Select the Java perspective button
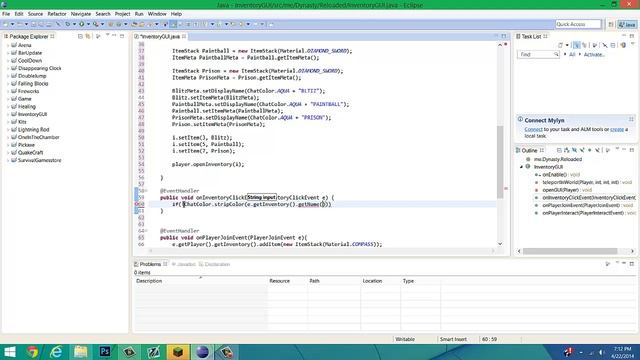The image size is (640, 360). pos(627,24)
